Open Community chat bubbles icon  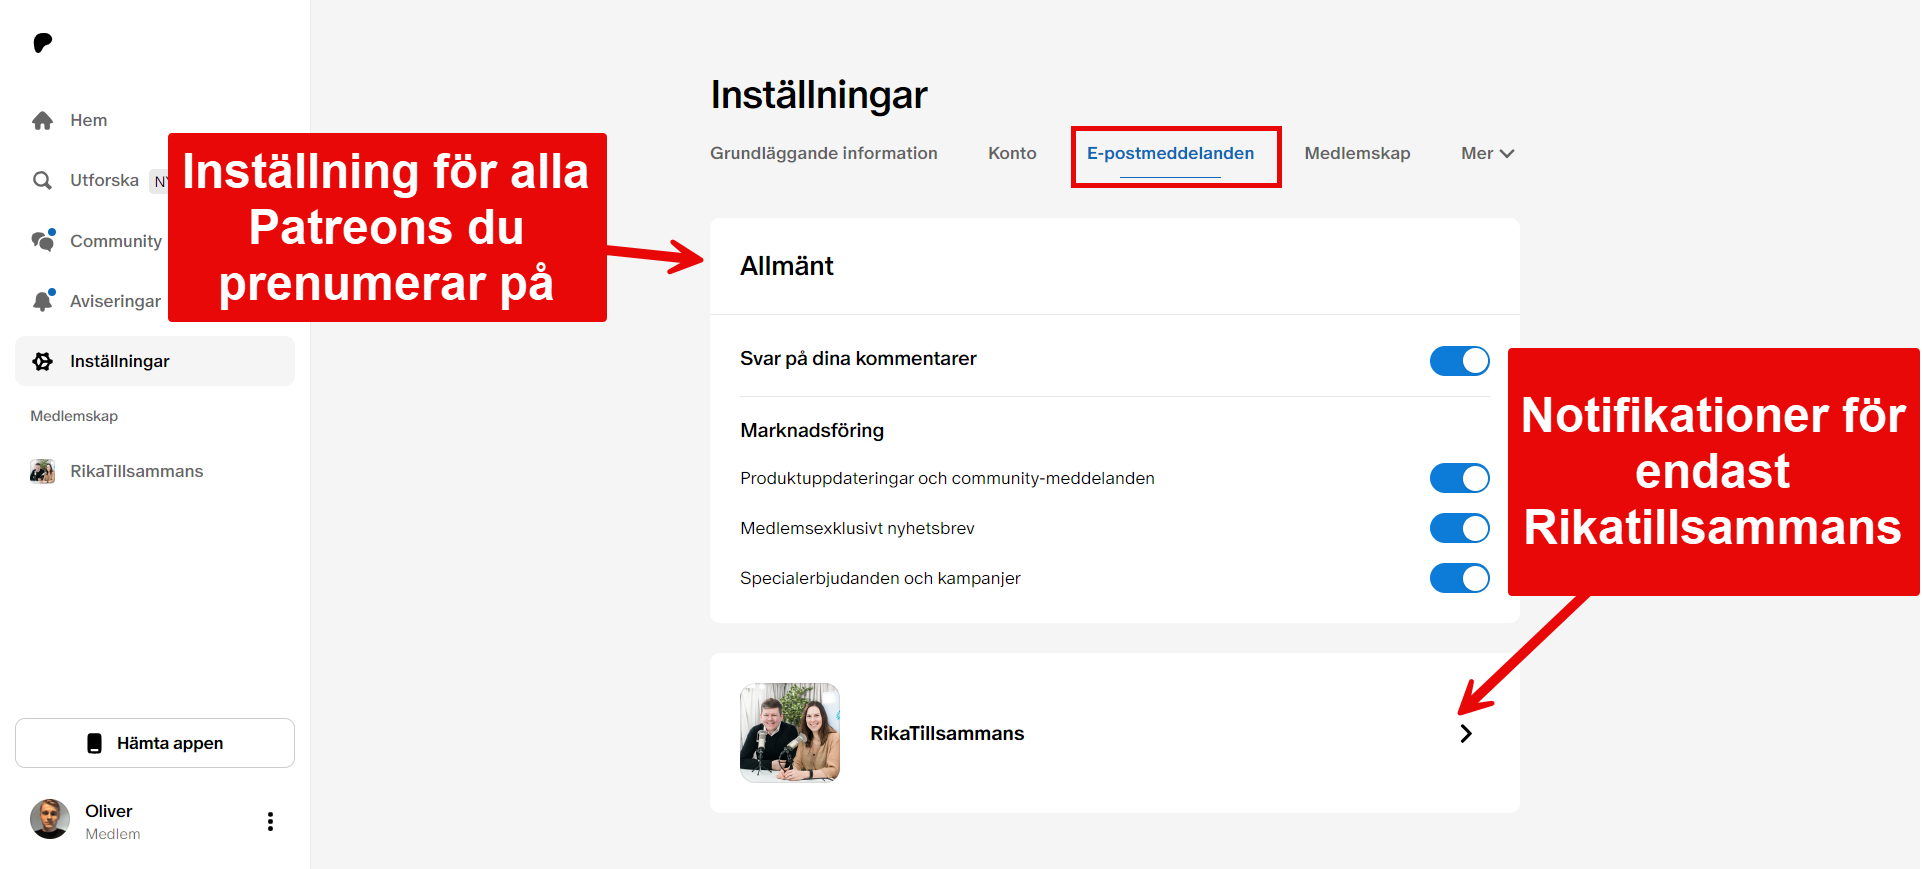click(x=42, y=241)
